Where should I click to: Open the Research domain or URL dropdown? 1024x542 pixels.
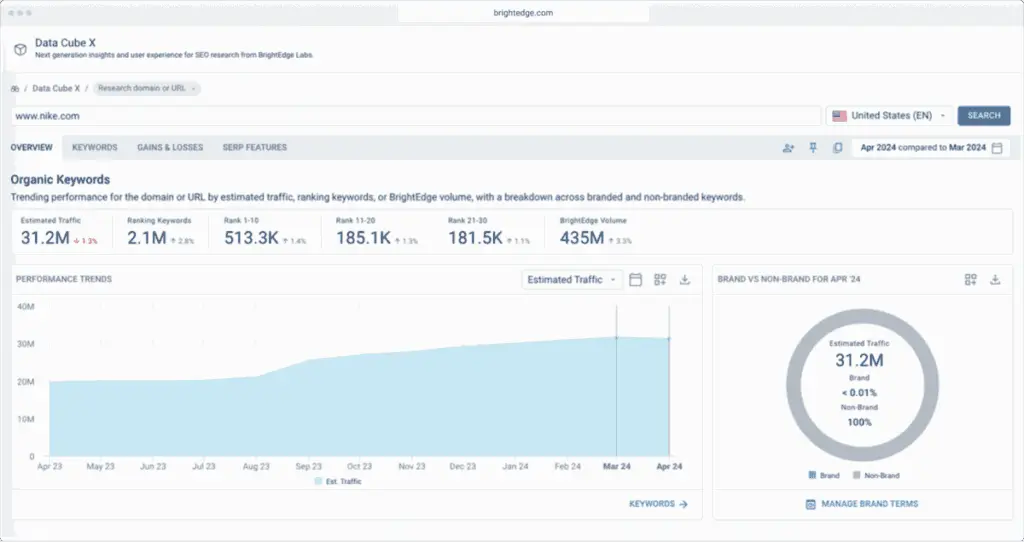[x=147, y=89]
